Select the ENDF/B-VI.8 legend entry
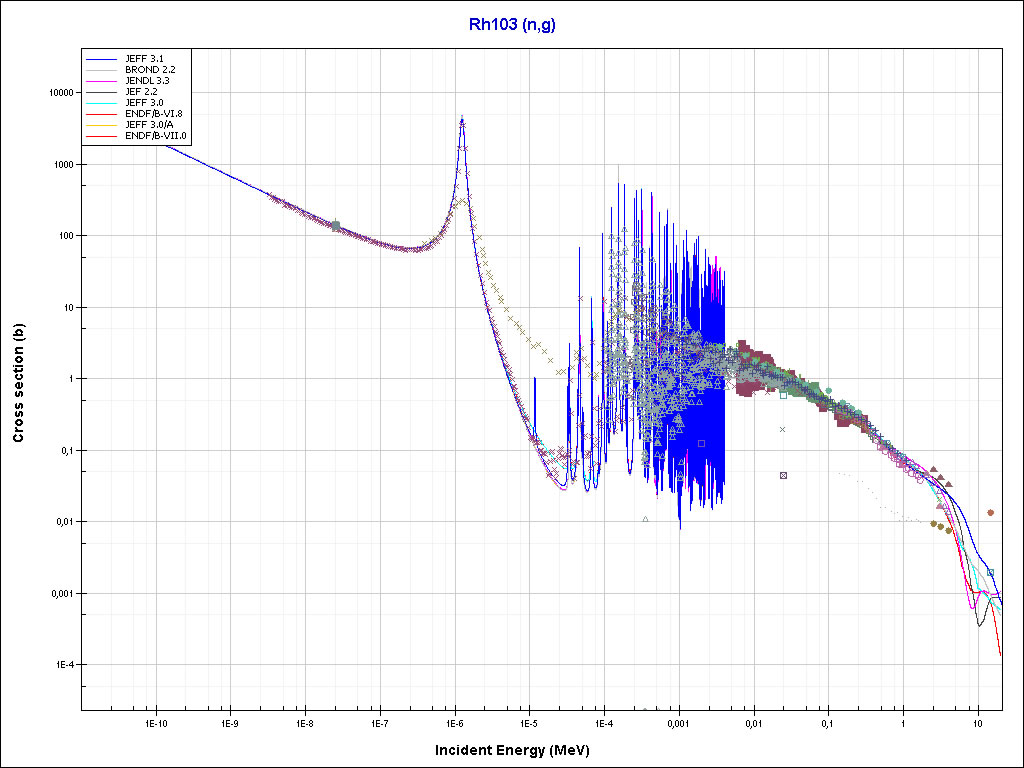The width and height of the screenshot is (1024, 768). point(153,116)
